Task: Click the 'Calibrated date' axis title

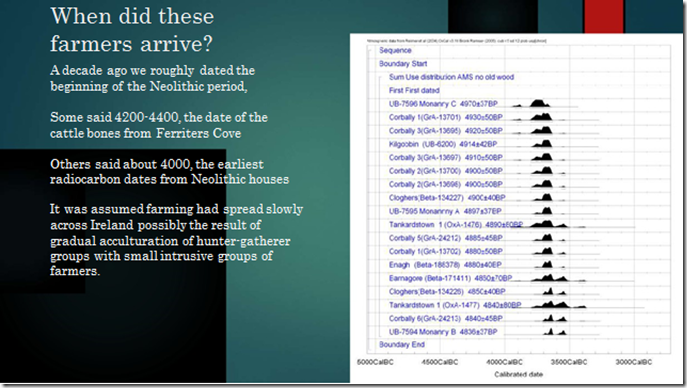Action: pos(518,374)
